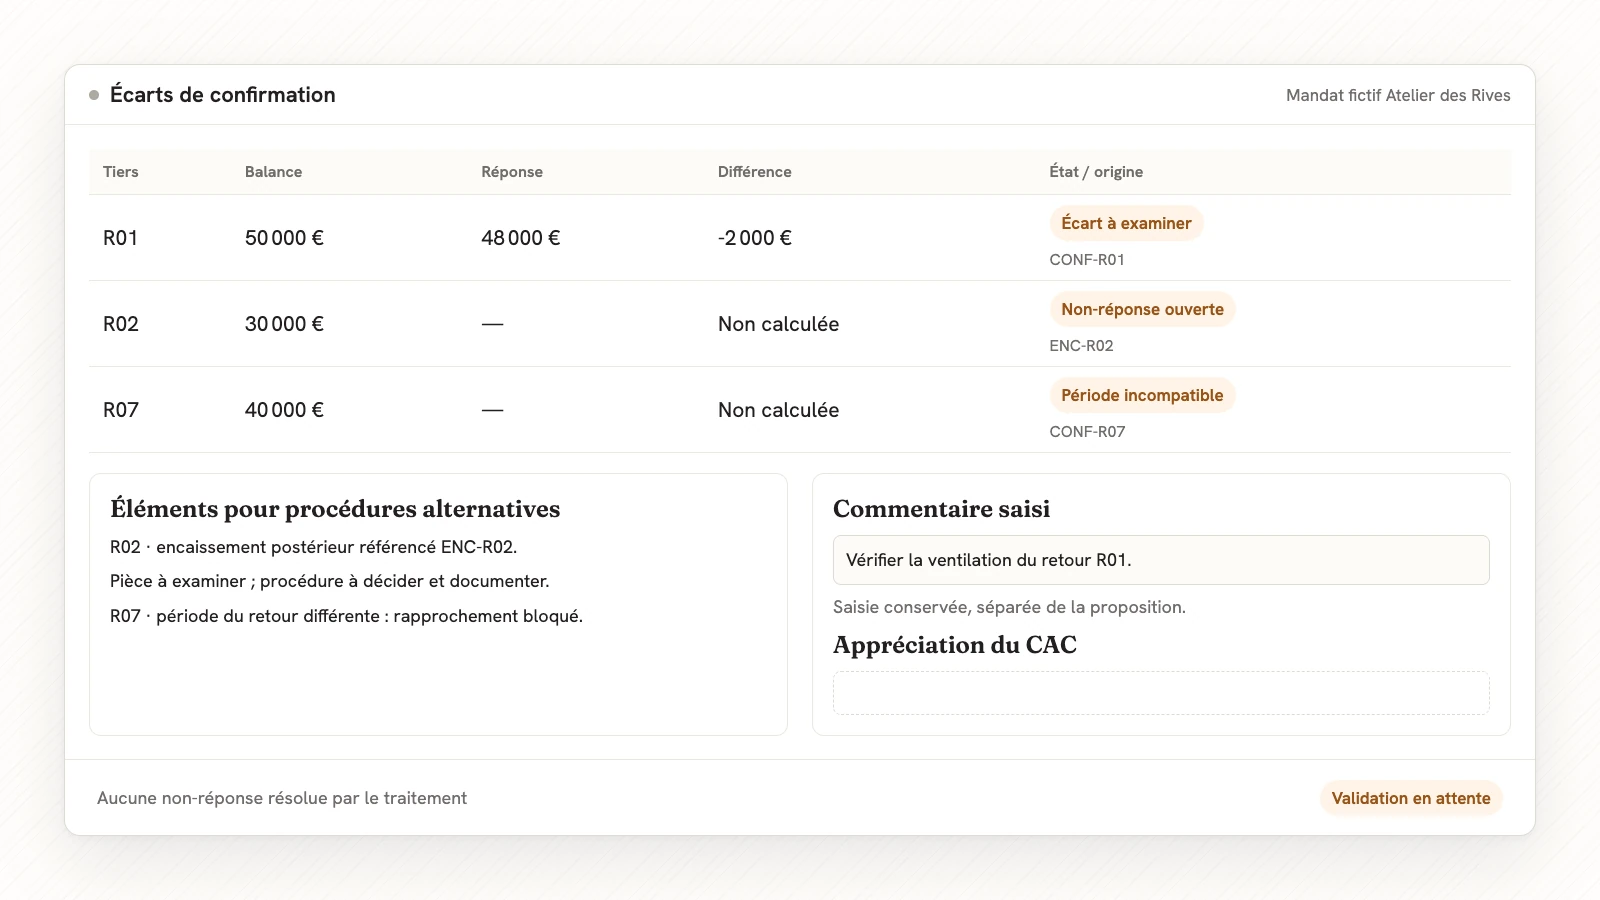Click the 'État / origine' column header

point(1096,172)
